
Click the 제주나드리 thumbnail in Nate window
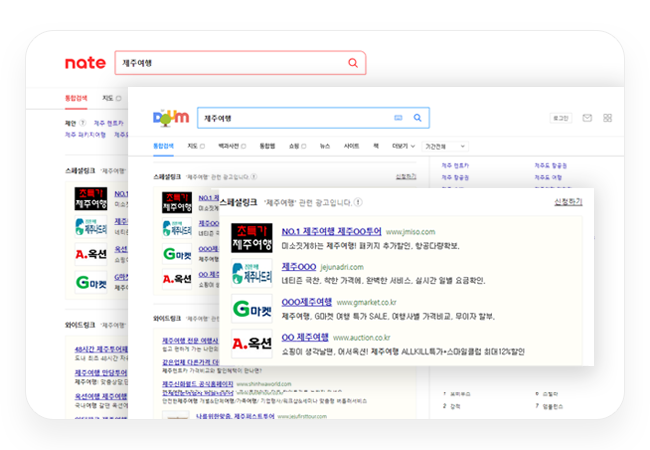point(91,226)
